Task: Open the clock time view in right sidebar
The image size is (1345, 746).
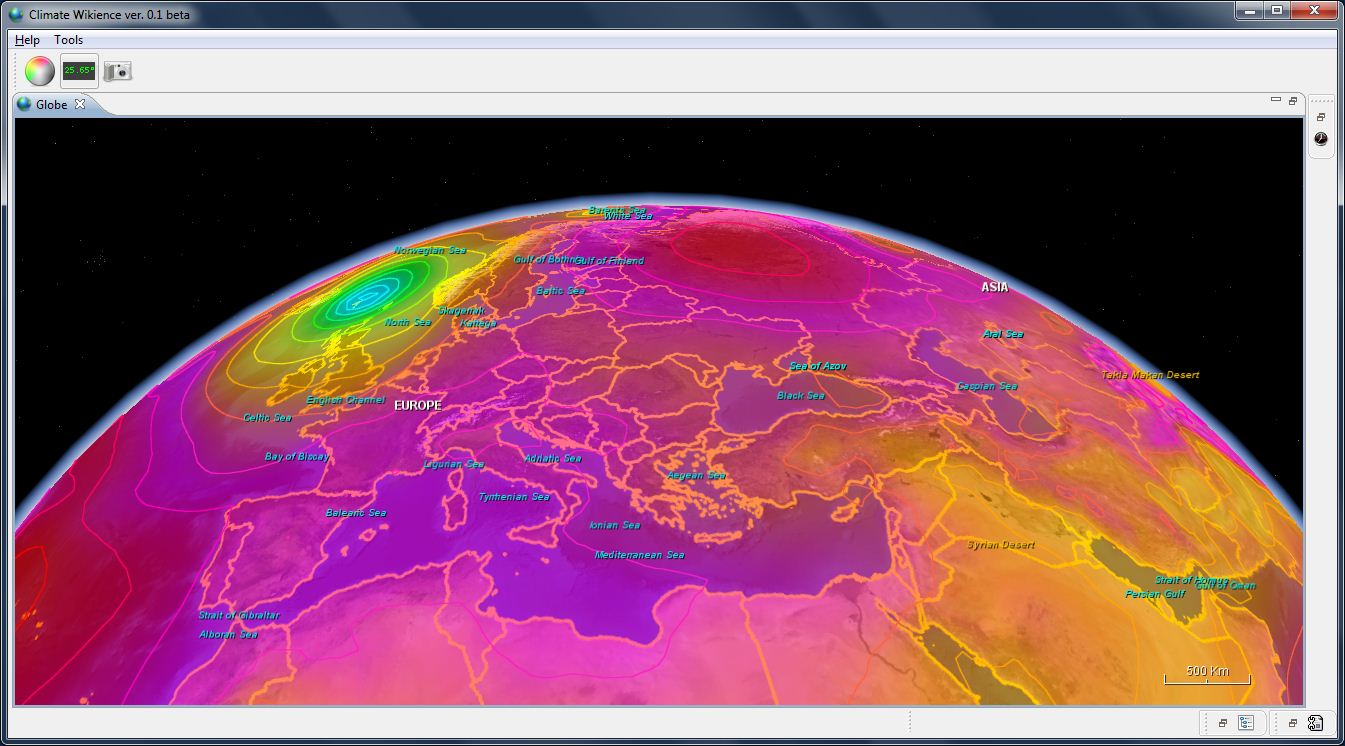Action: tap(1321, 139)
